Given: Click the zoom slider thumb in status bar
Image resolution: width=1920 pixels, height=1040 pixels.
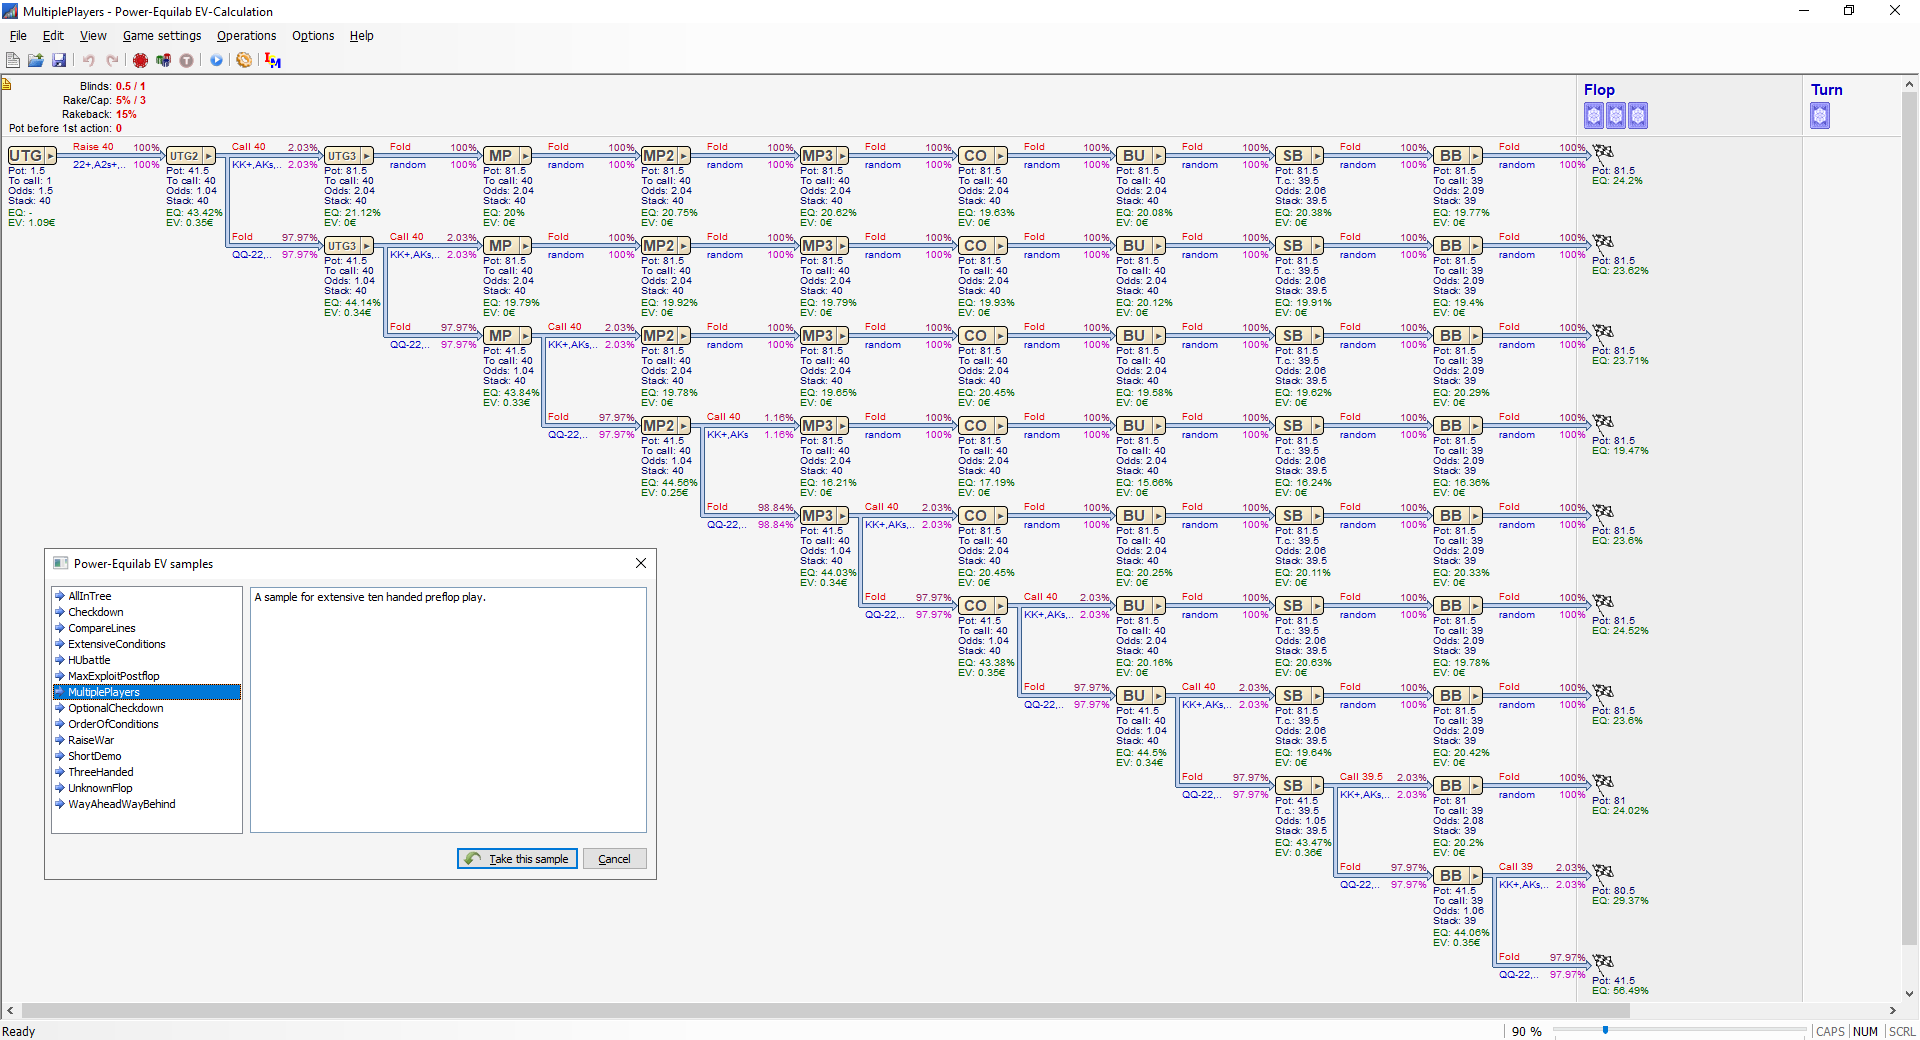Looking at the screenshot, I should (x=1606, y=1030).
